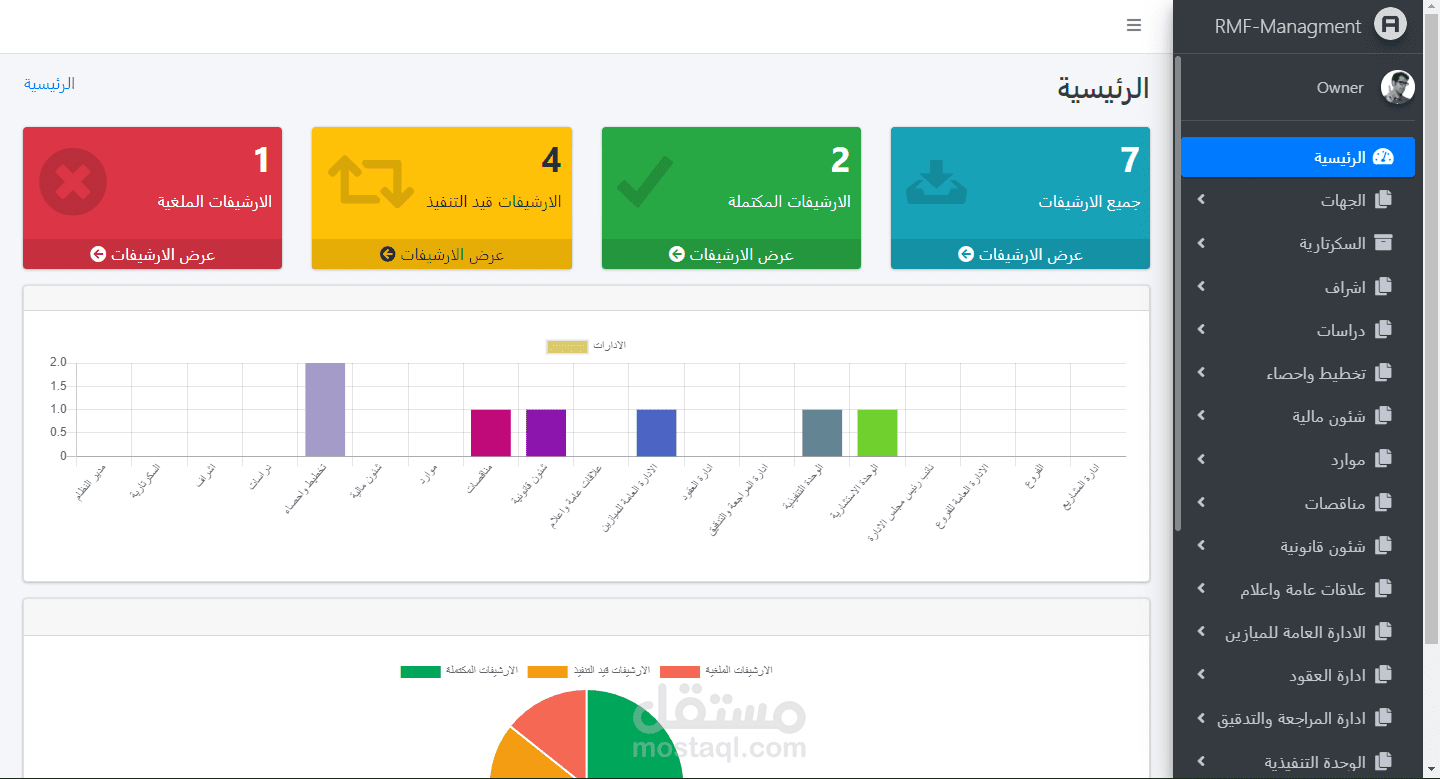Expand the دراسات menu chevron
The height and width of the screenshot is (779, 1440).
tap(1201, 330)
